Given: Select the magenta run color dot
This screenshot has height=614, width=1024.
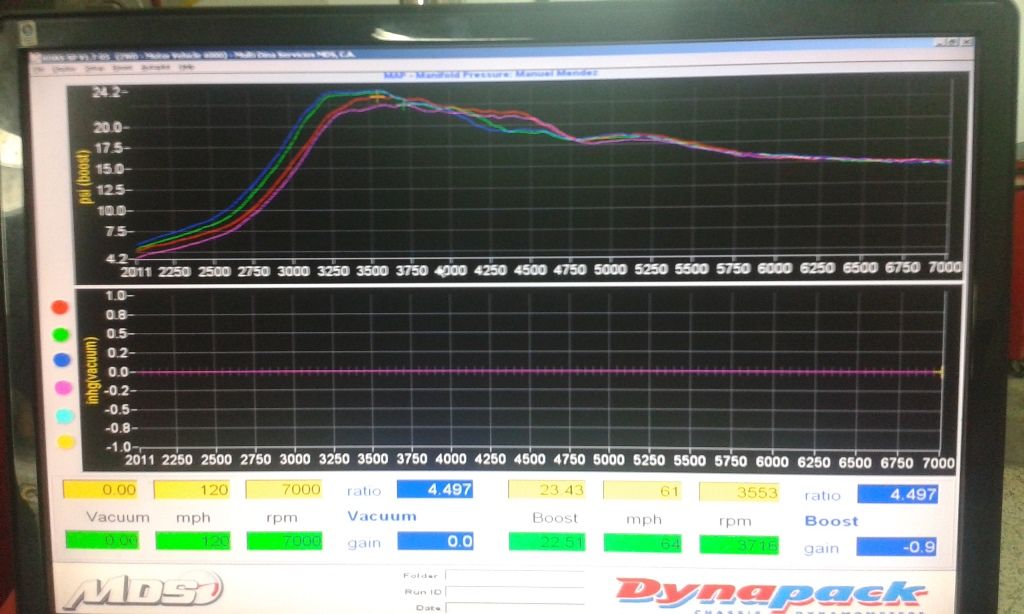Looking at the screenshot, I should tap(63, 388).
